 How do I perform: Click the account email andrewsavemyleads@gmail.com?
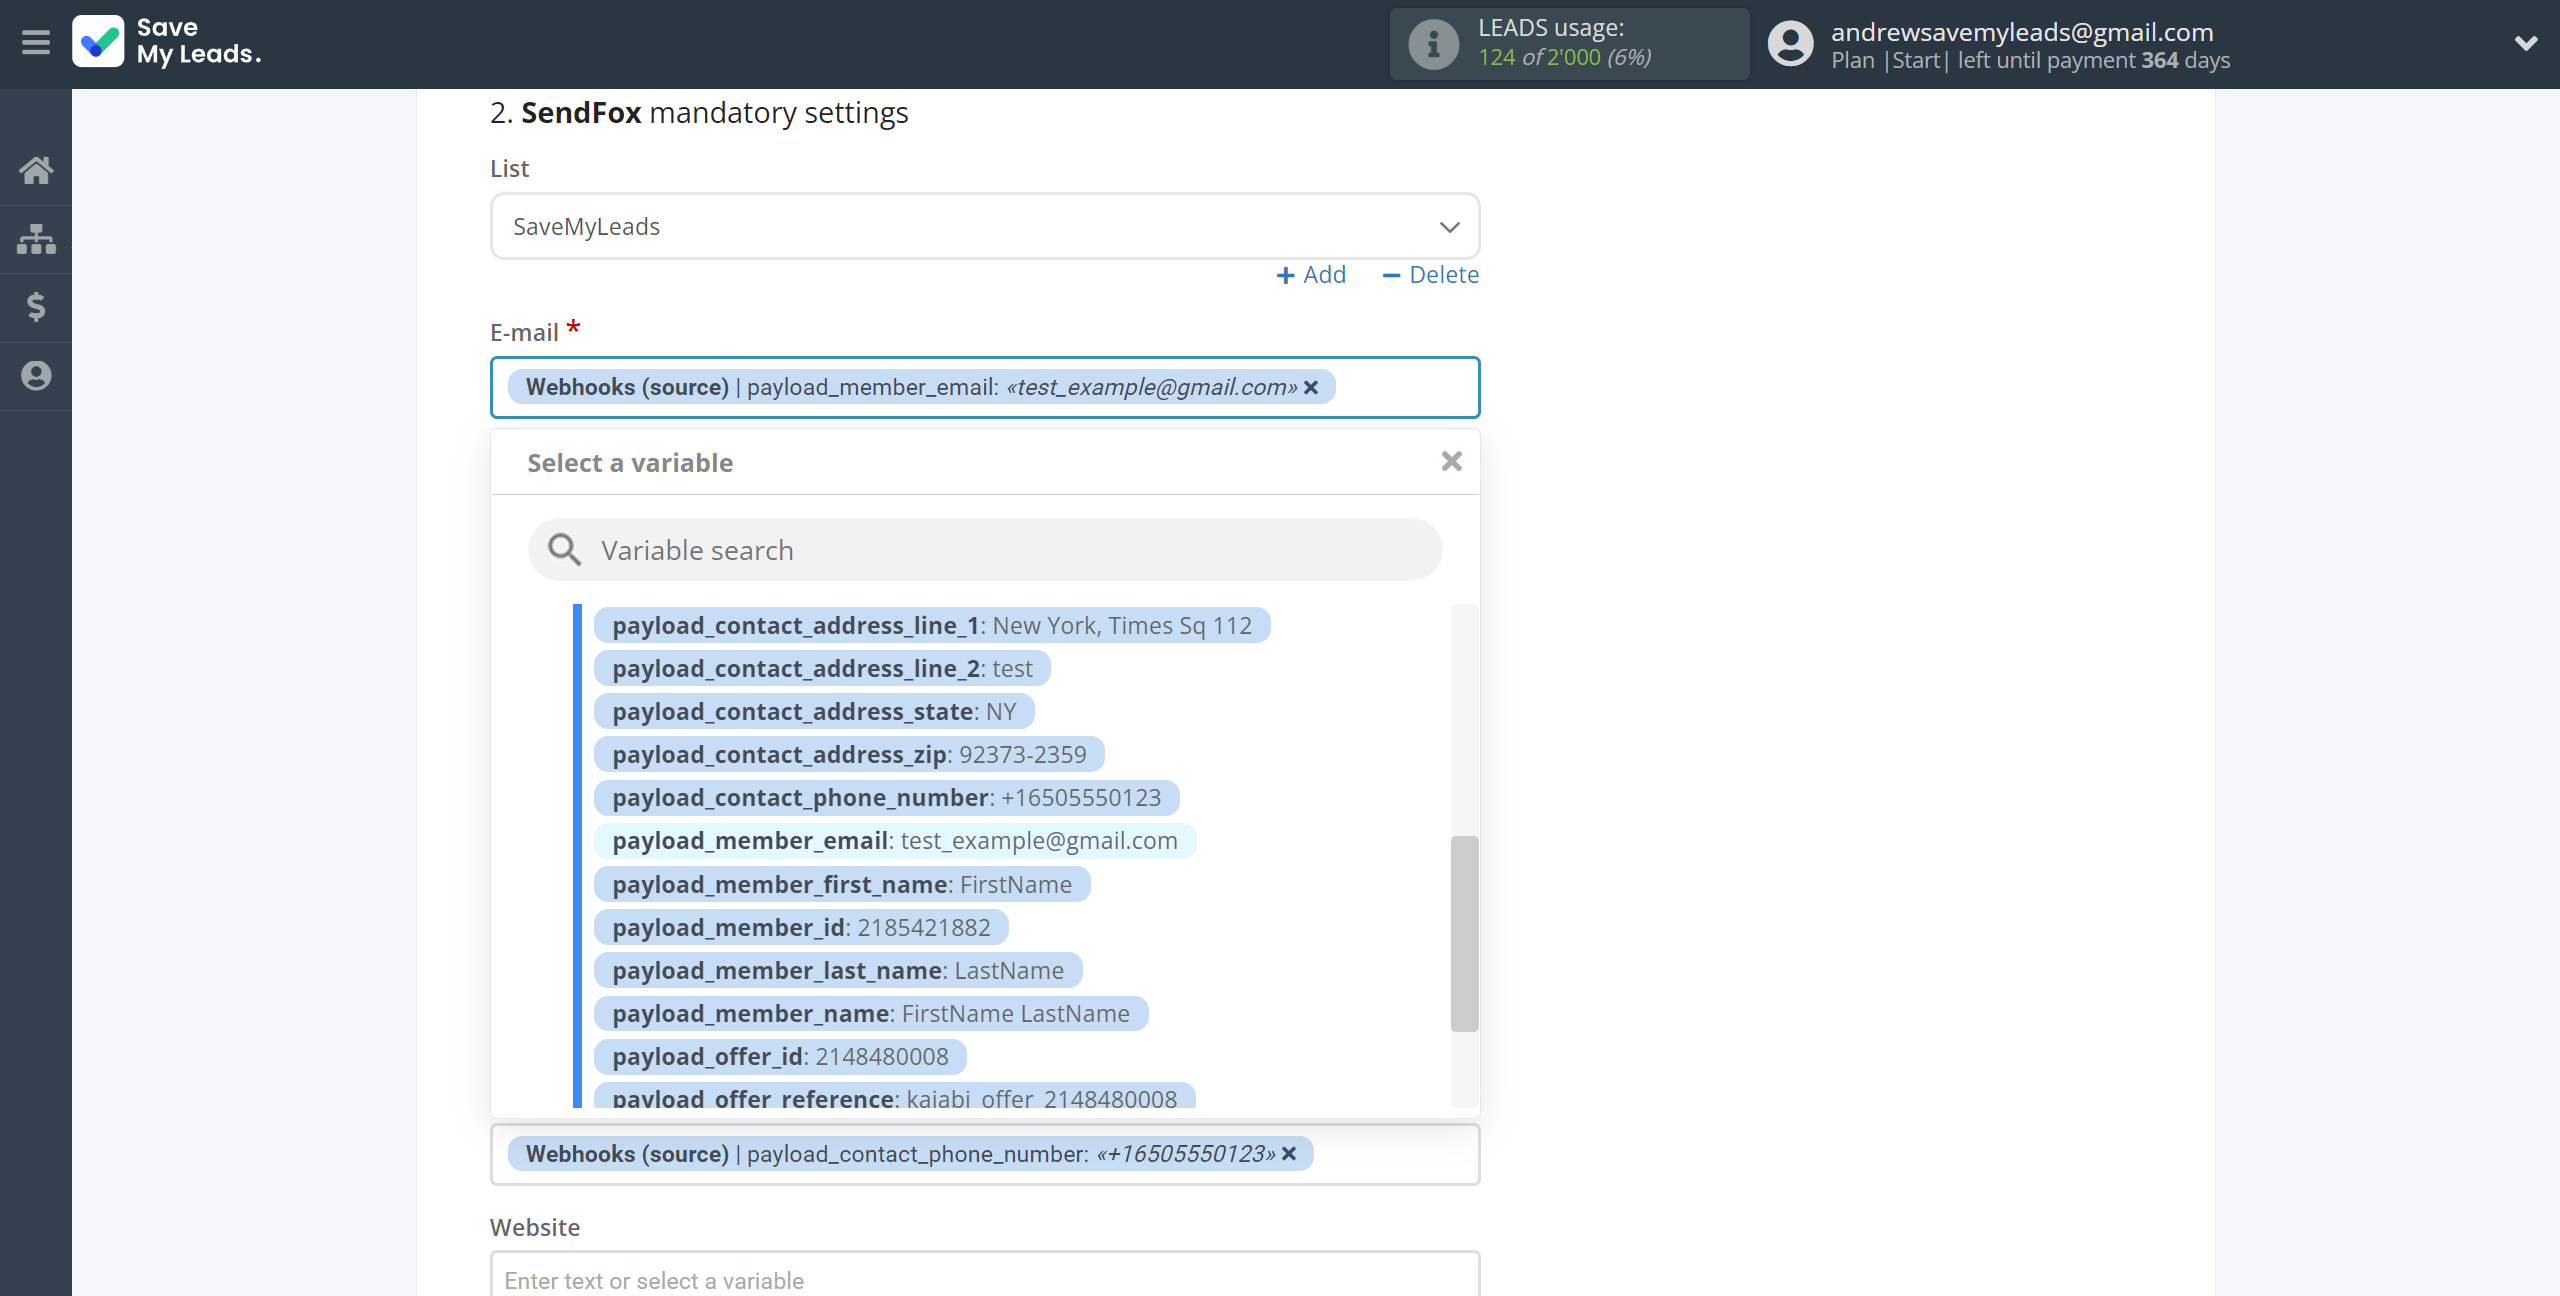click(2022, 32)
